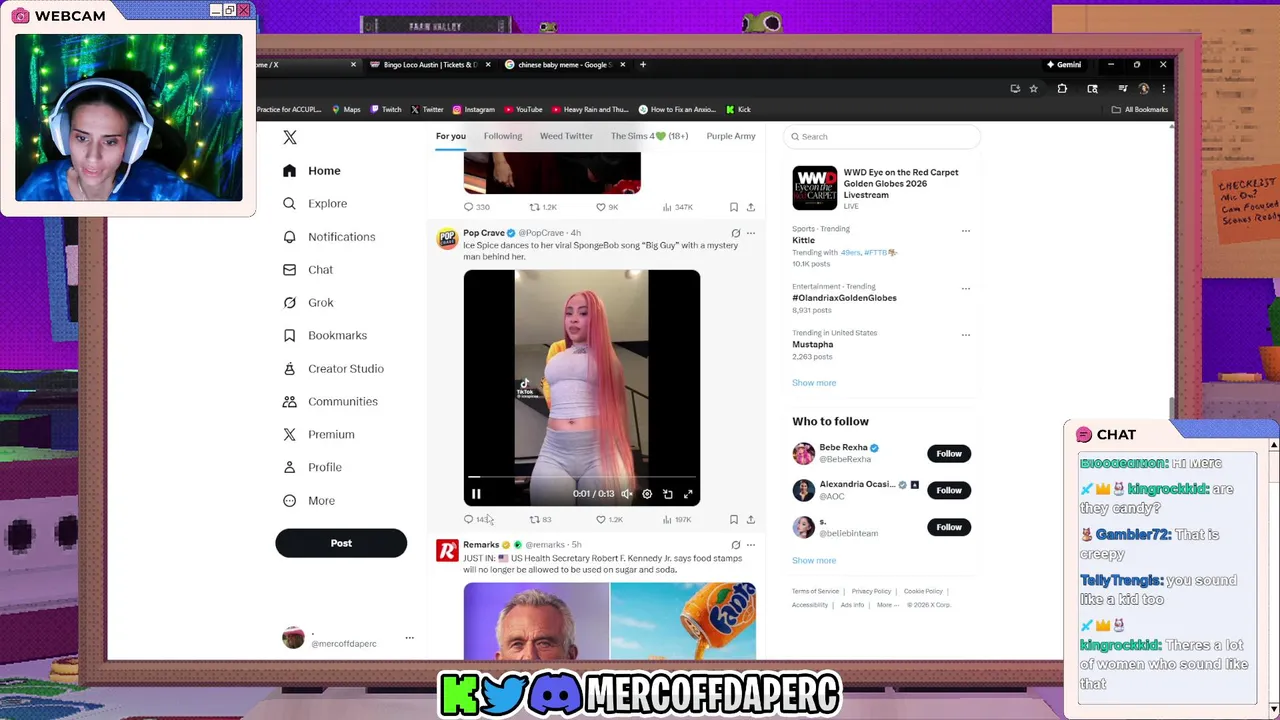1280x720 pixels.
Task: Click the X search field
Action: click(x=883, y=137)
